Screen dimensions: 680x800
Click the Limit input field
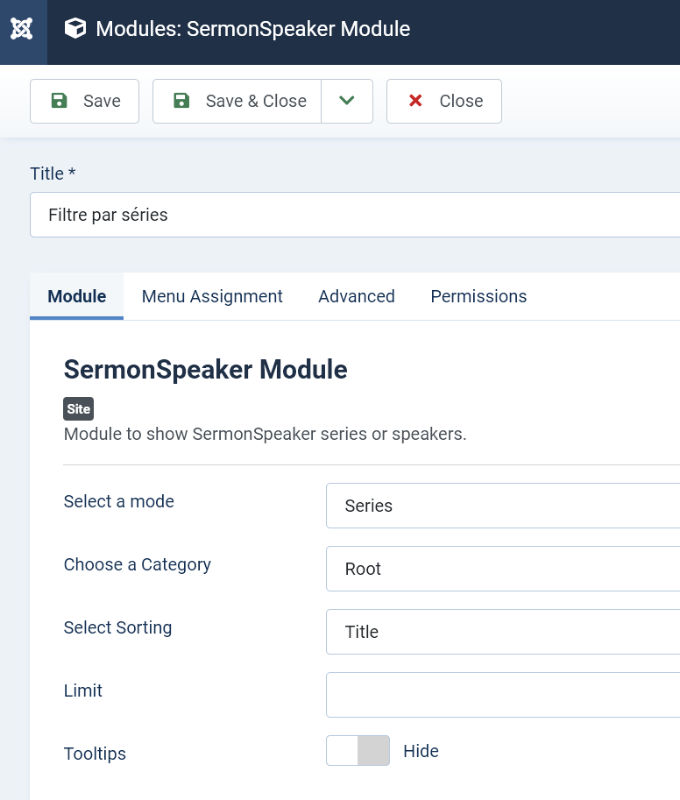pyautogui.click(x=503, y=695)
